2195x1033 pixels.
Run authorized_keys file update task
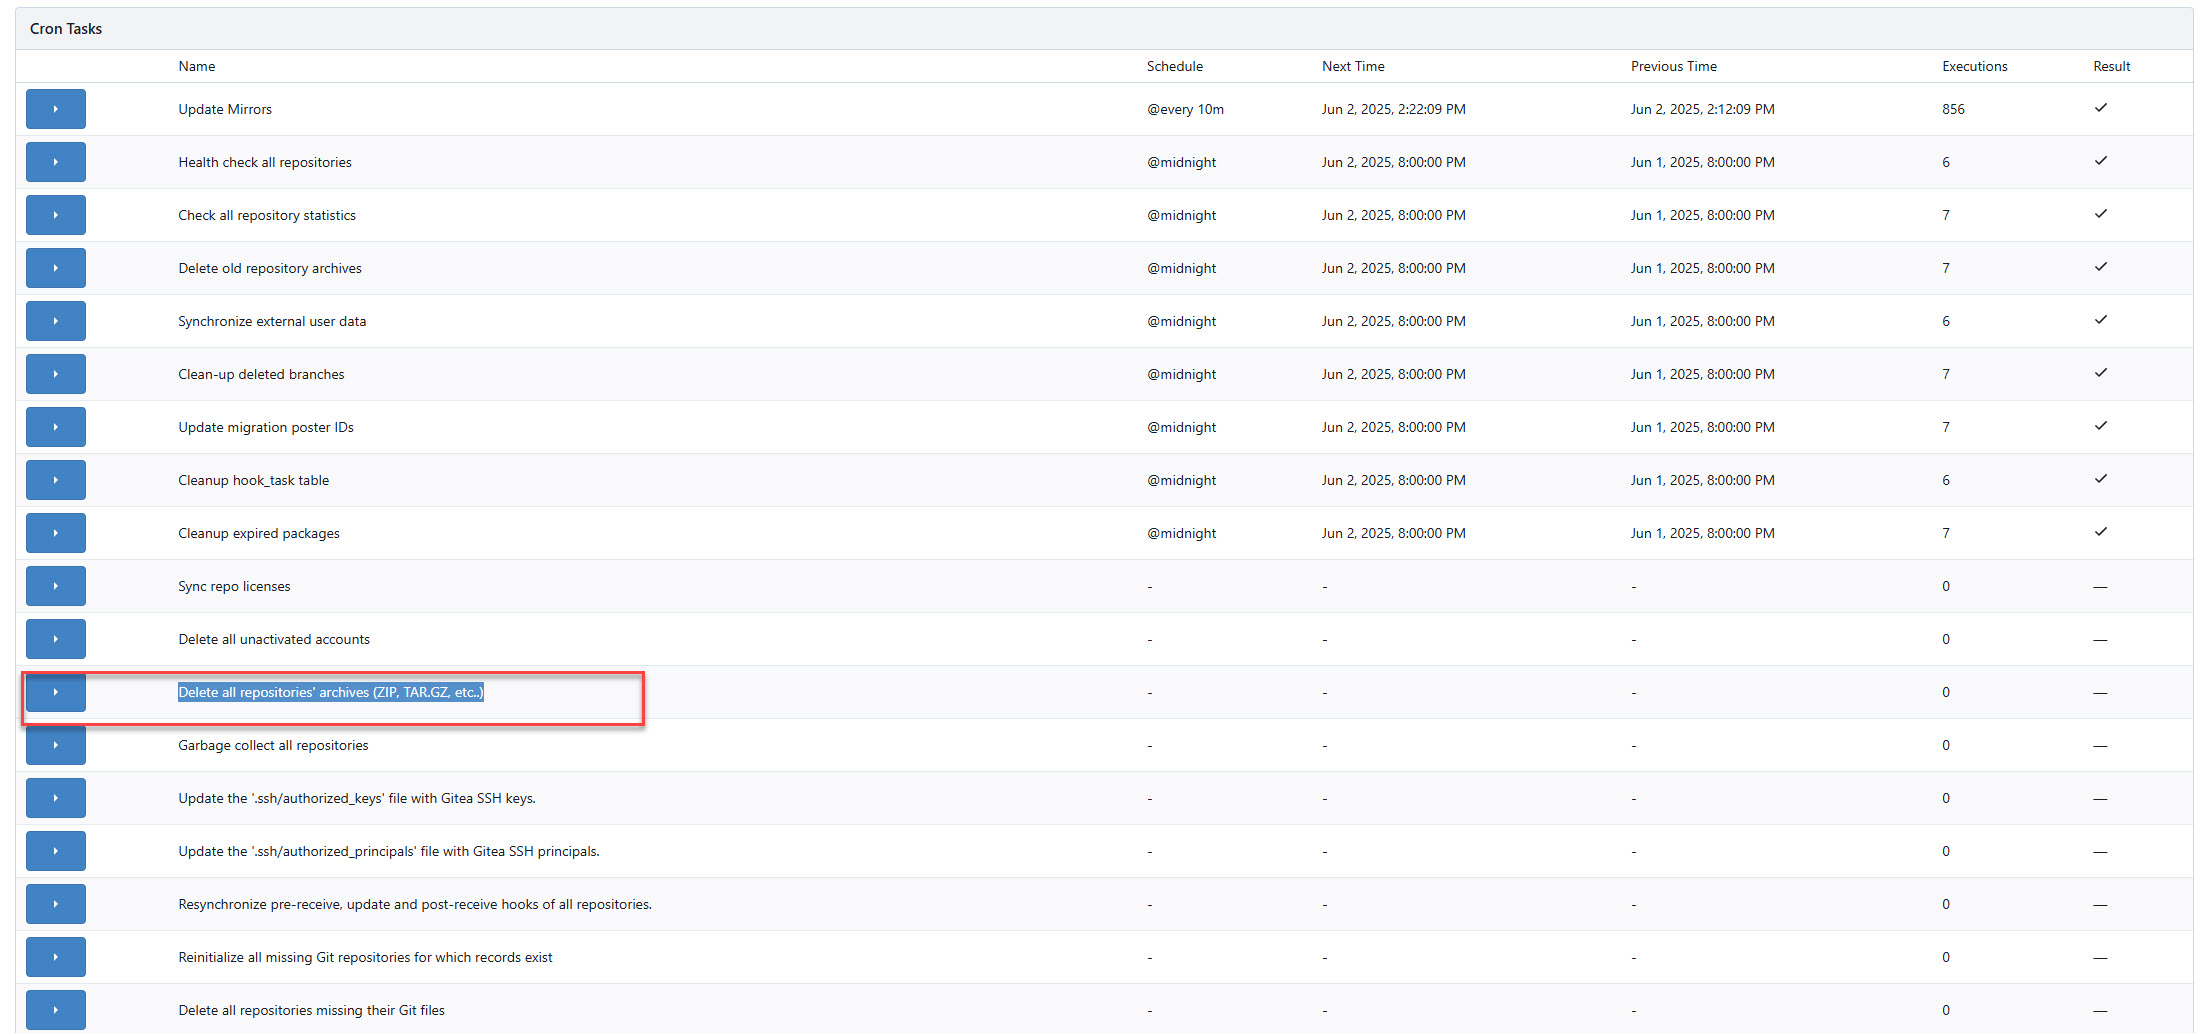tap(56, 798)
